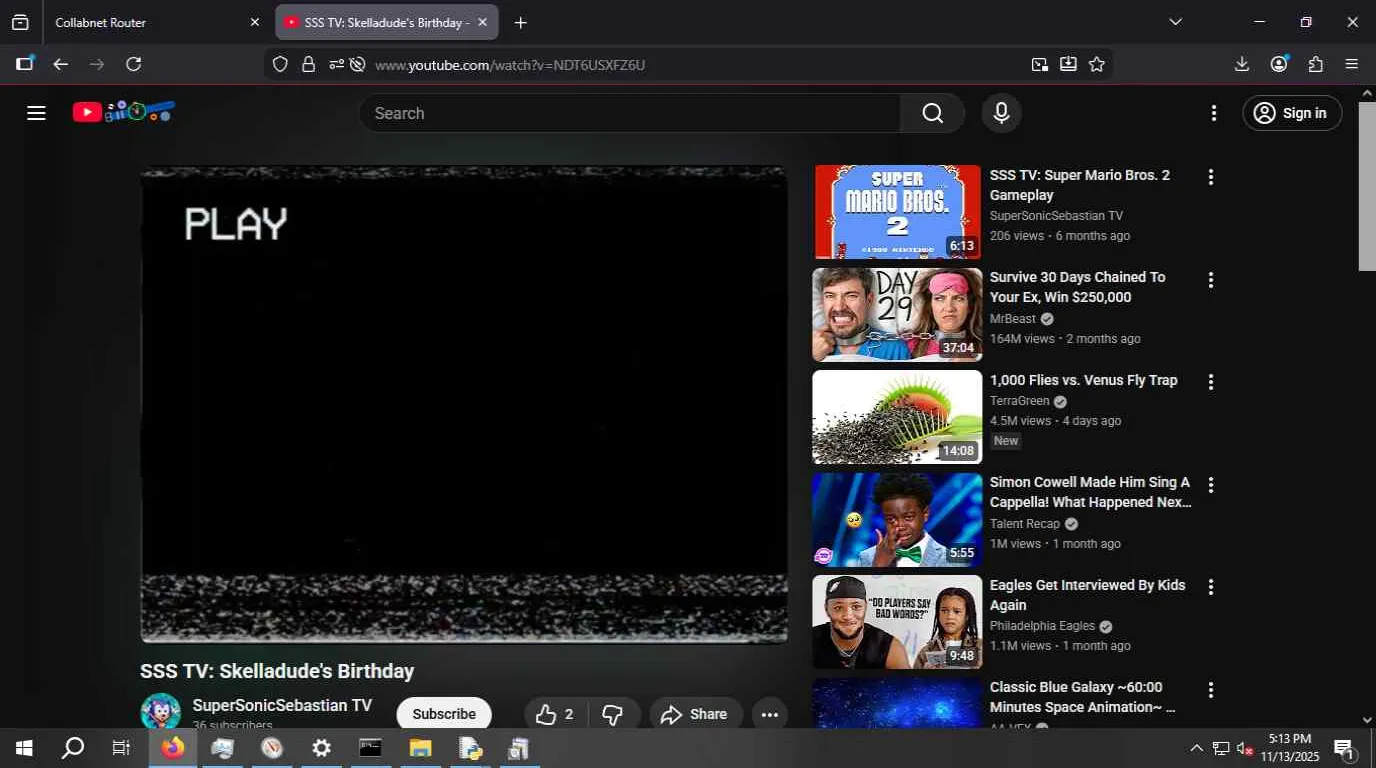Open YouTube settings three-dot menu beside Sign in

coord(1214,113)
